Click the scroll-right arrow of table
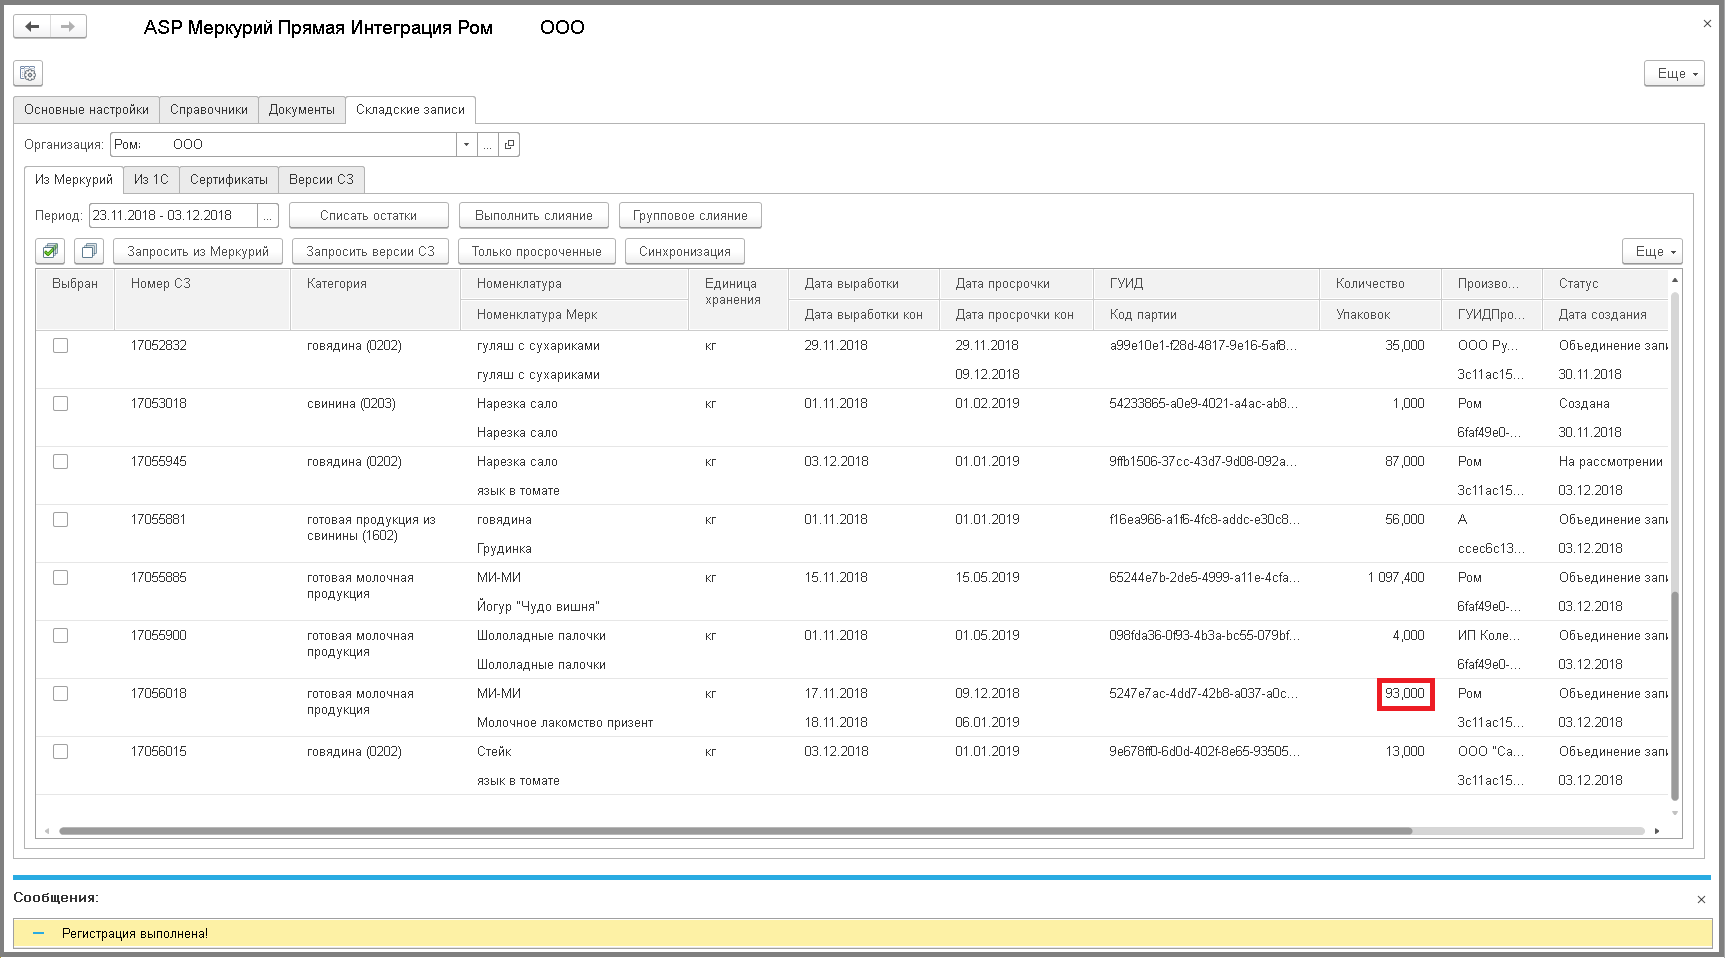This screenshot has height=958, width=1725. click(1657, 831)
